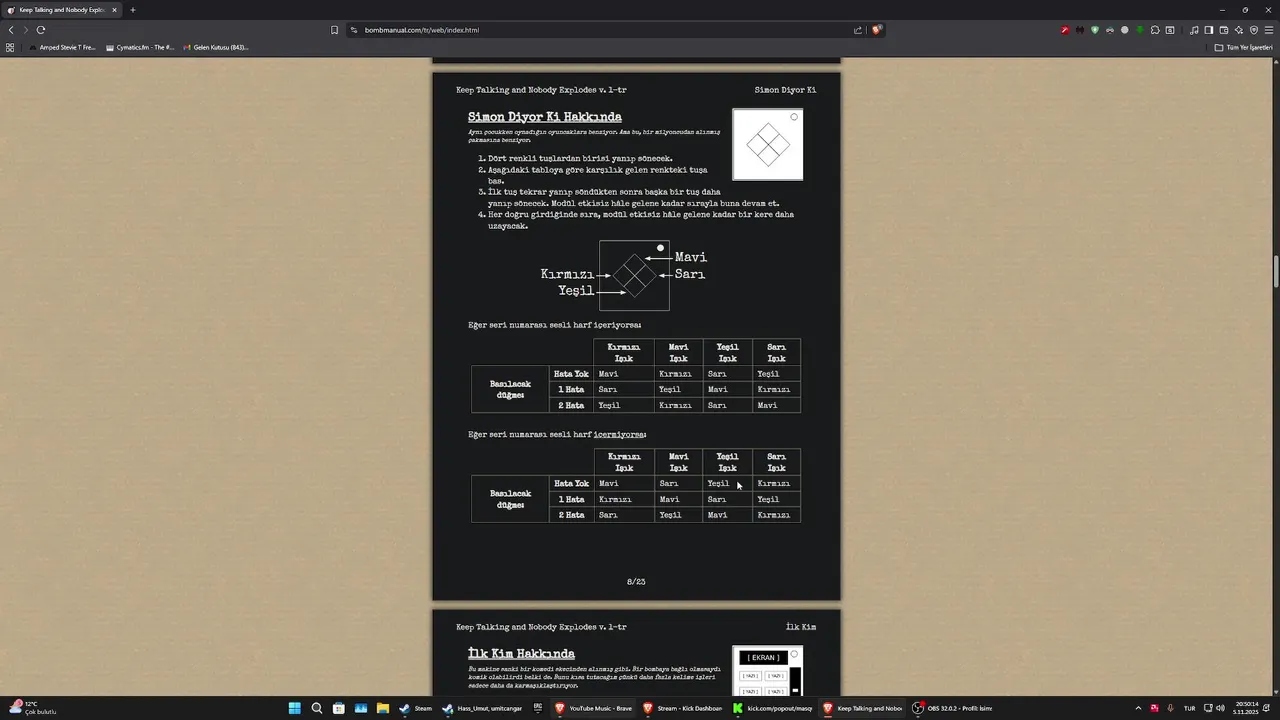The width and height of the screenshot is (1280, 720).
Task: Open Gelen Kutusu (843) bookmark
Action: [x=216, y=47]
